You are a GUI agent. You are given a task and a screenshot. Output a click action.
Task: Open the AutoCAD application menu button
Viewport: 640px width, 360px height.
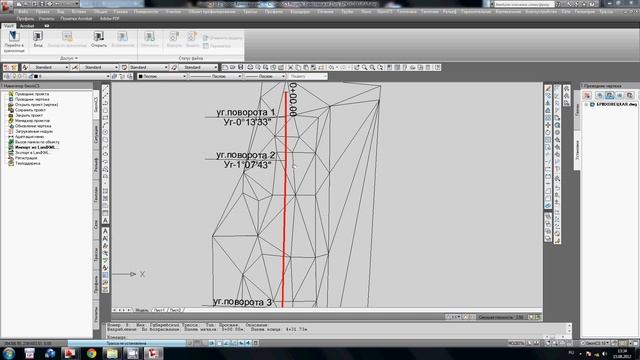click(6, 6)
